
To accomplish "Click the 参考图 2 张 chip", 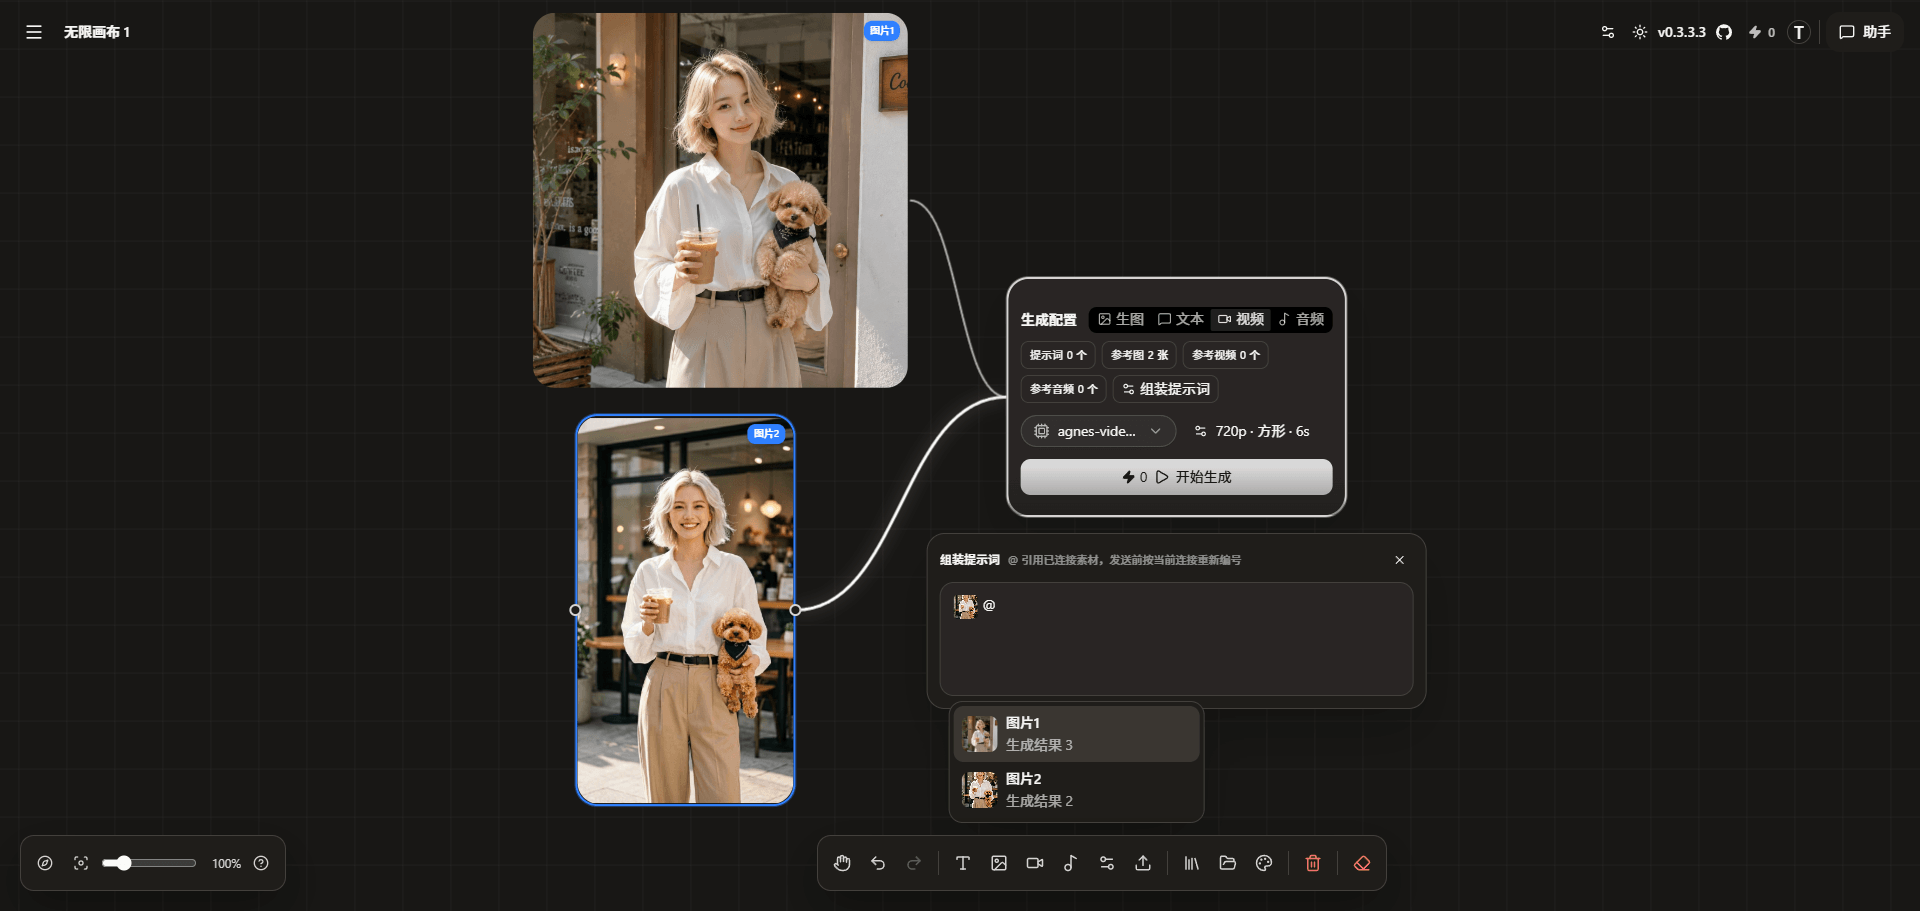I will coord(1139,355).
